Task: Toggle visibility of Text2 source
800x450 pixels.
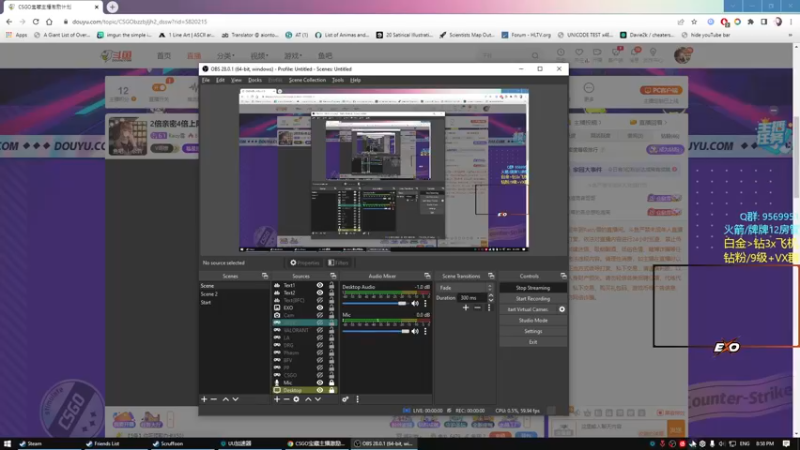Action: pos(320,293)
